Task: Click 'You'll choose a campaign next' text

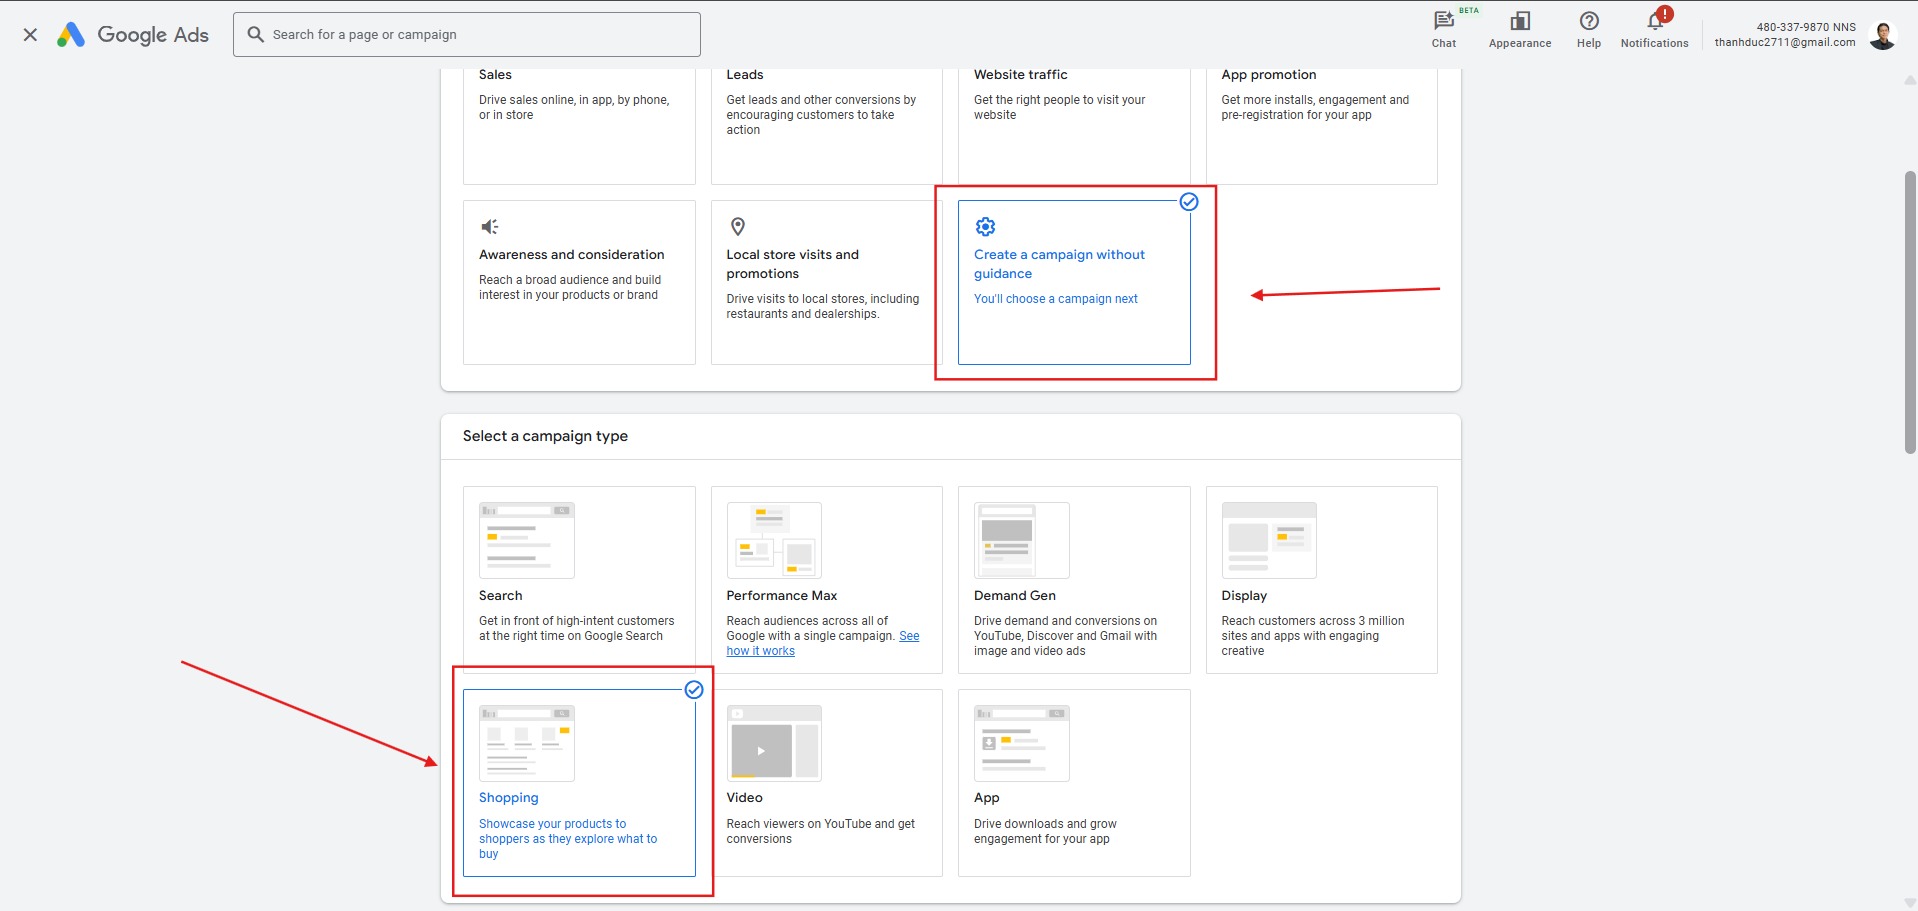Action: [x=1056, y=299]
